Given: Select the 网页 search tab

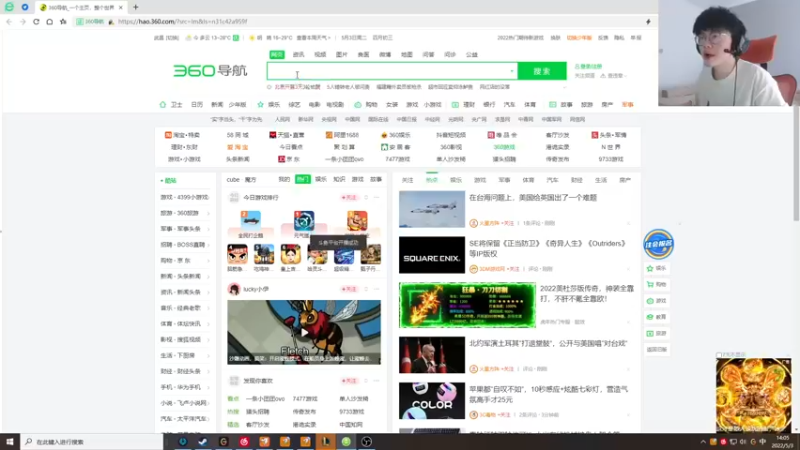Looking at the screenshot, I should pyautogui.click(x=277, y=55).
